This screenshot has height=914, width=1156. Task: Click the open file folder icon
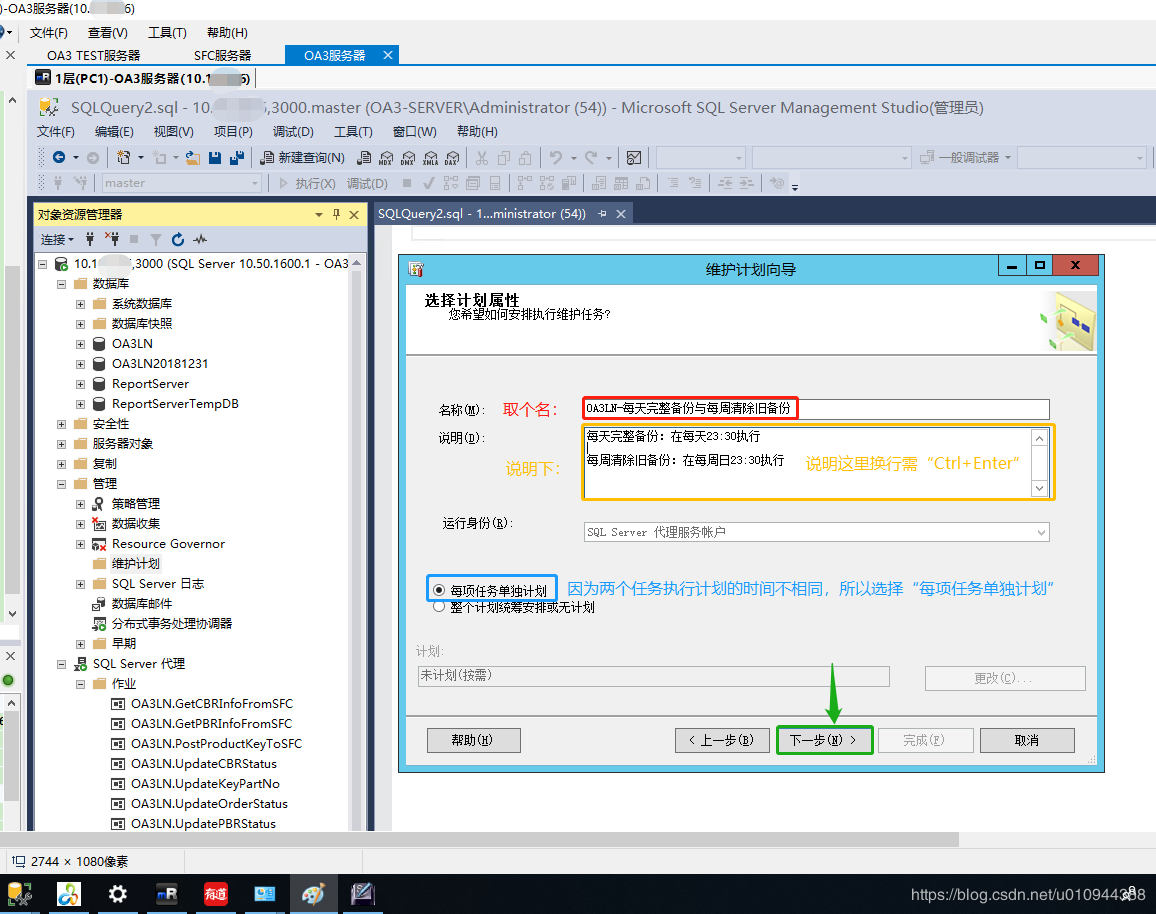pos(193,157)
